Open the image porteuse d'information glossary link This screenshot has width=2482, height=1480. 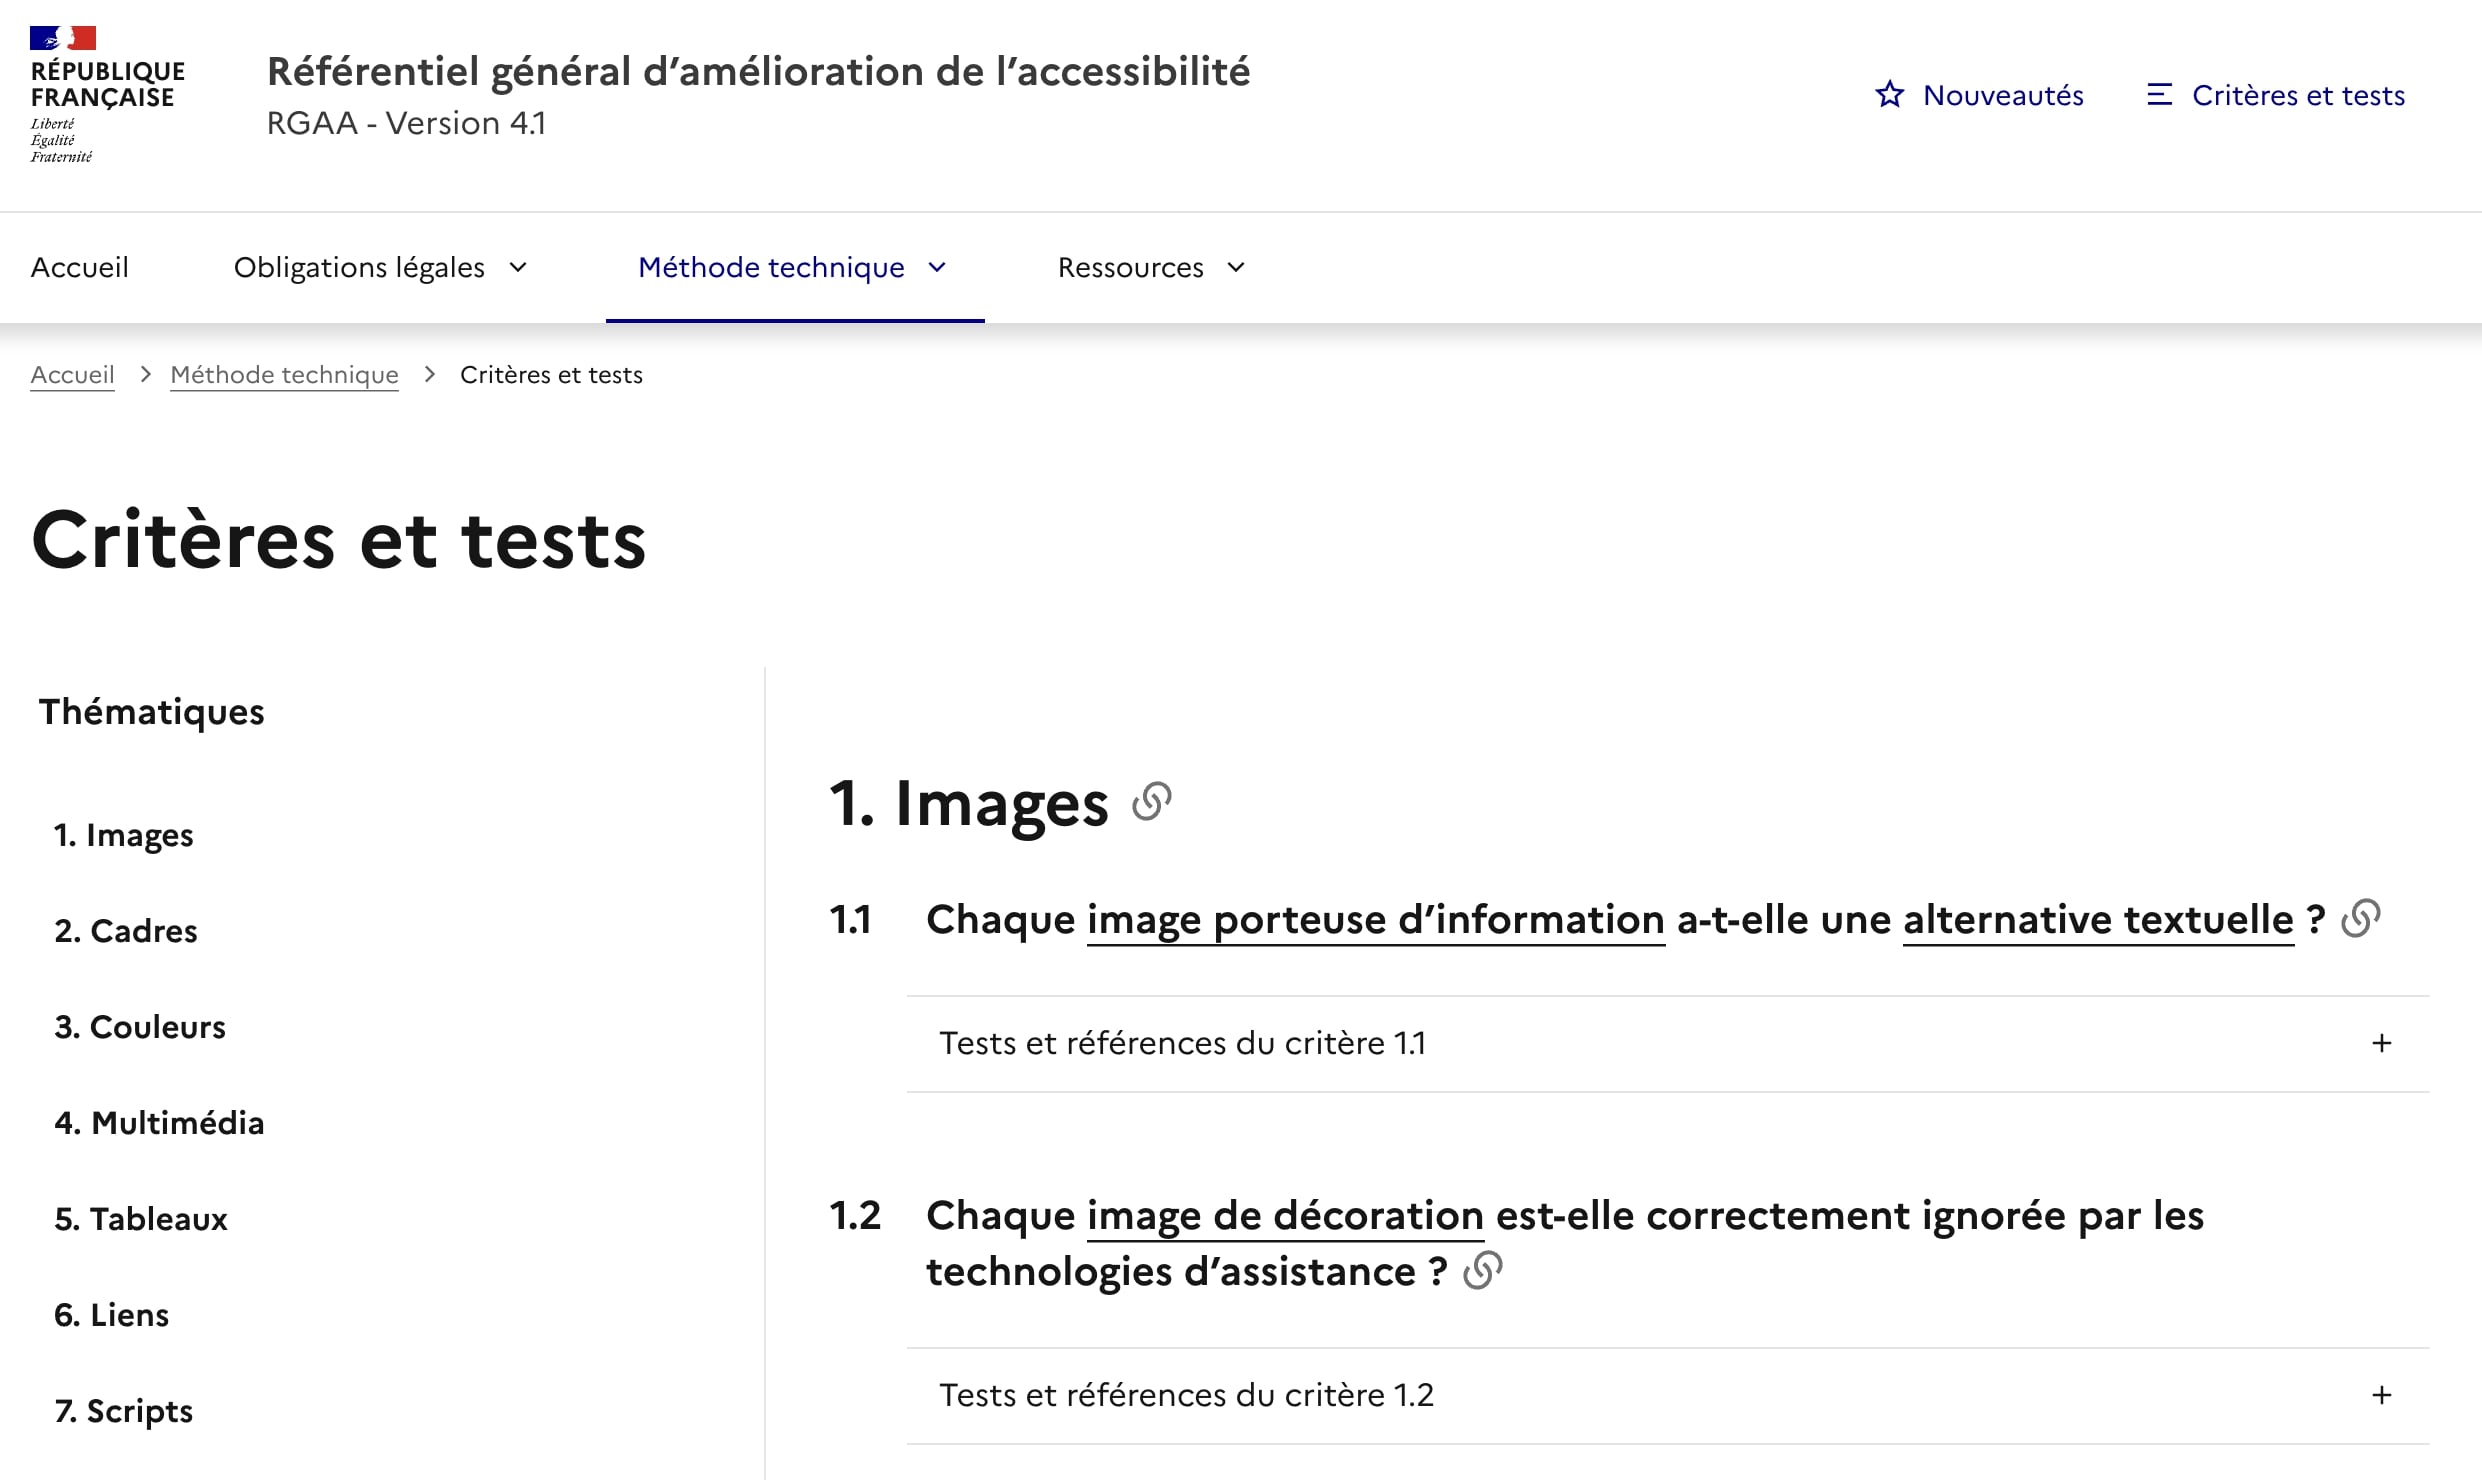(1371, 919)
